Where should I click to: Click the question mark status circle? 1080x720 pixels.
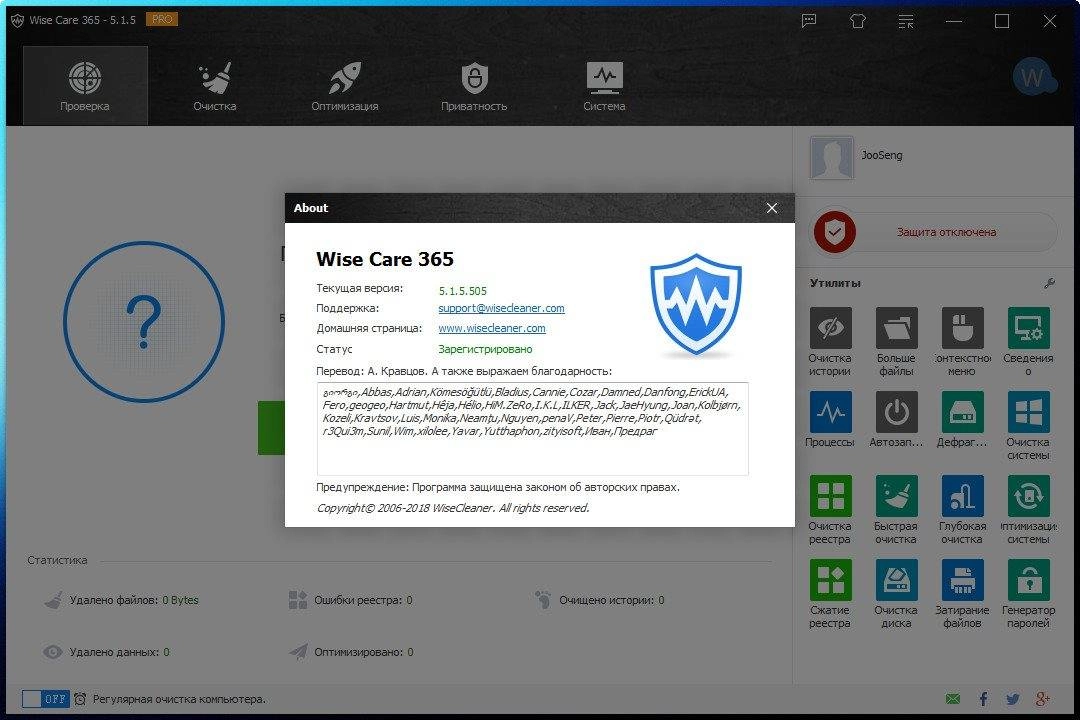(x=144, y=322)
